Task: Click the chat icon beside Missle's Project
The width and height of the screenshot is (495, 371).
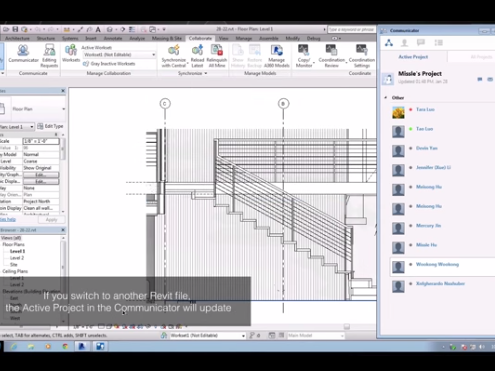Action: [x=480, y=79]
